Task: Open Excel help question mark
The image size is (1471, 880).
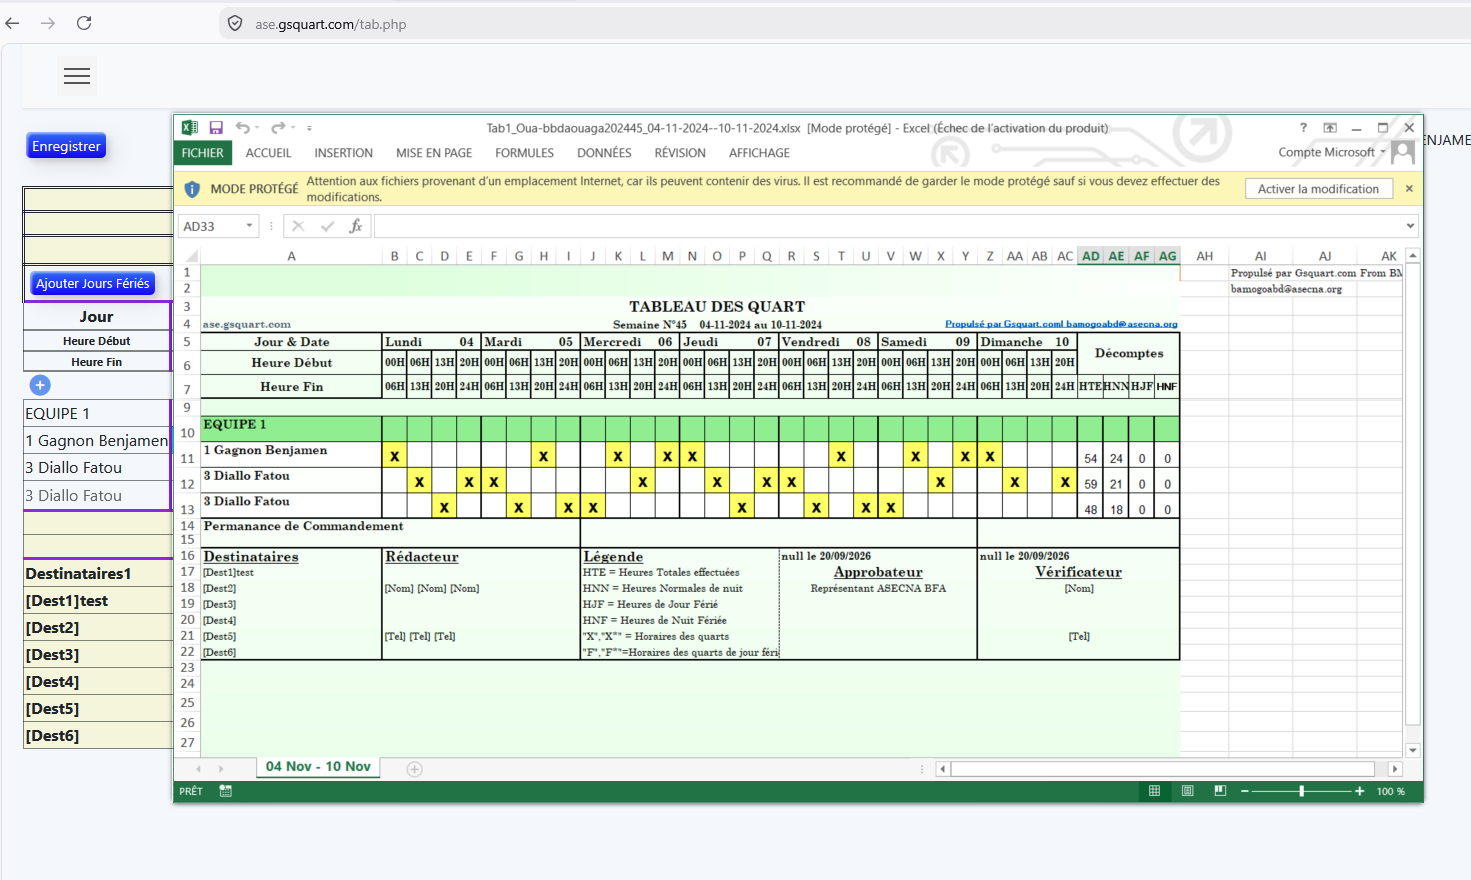Action: point(1303,128)
